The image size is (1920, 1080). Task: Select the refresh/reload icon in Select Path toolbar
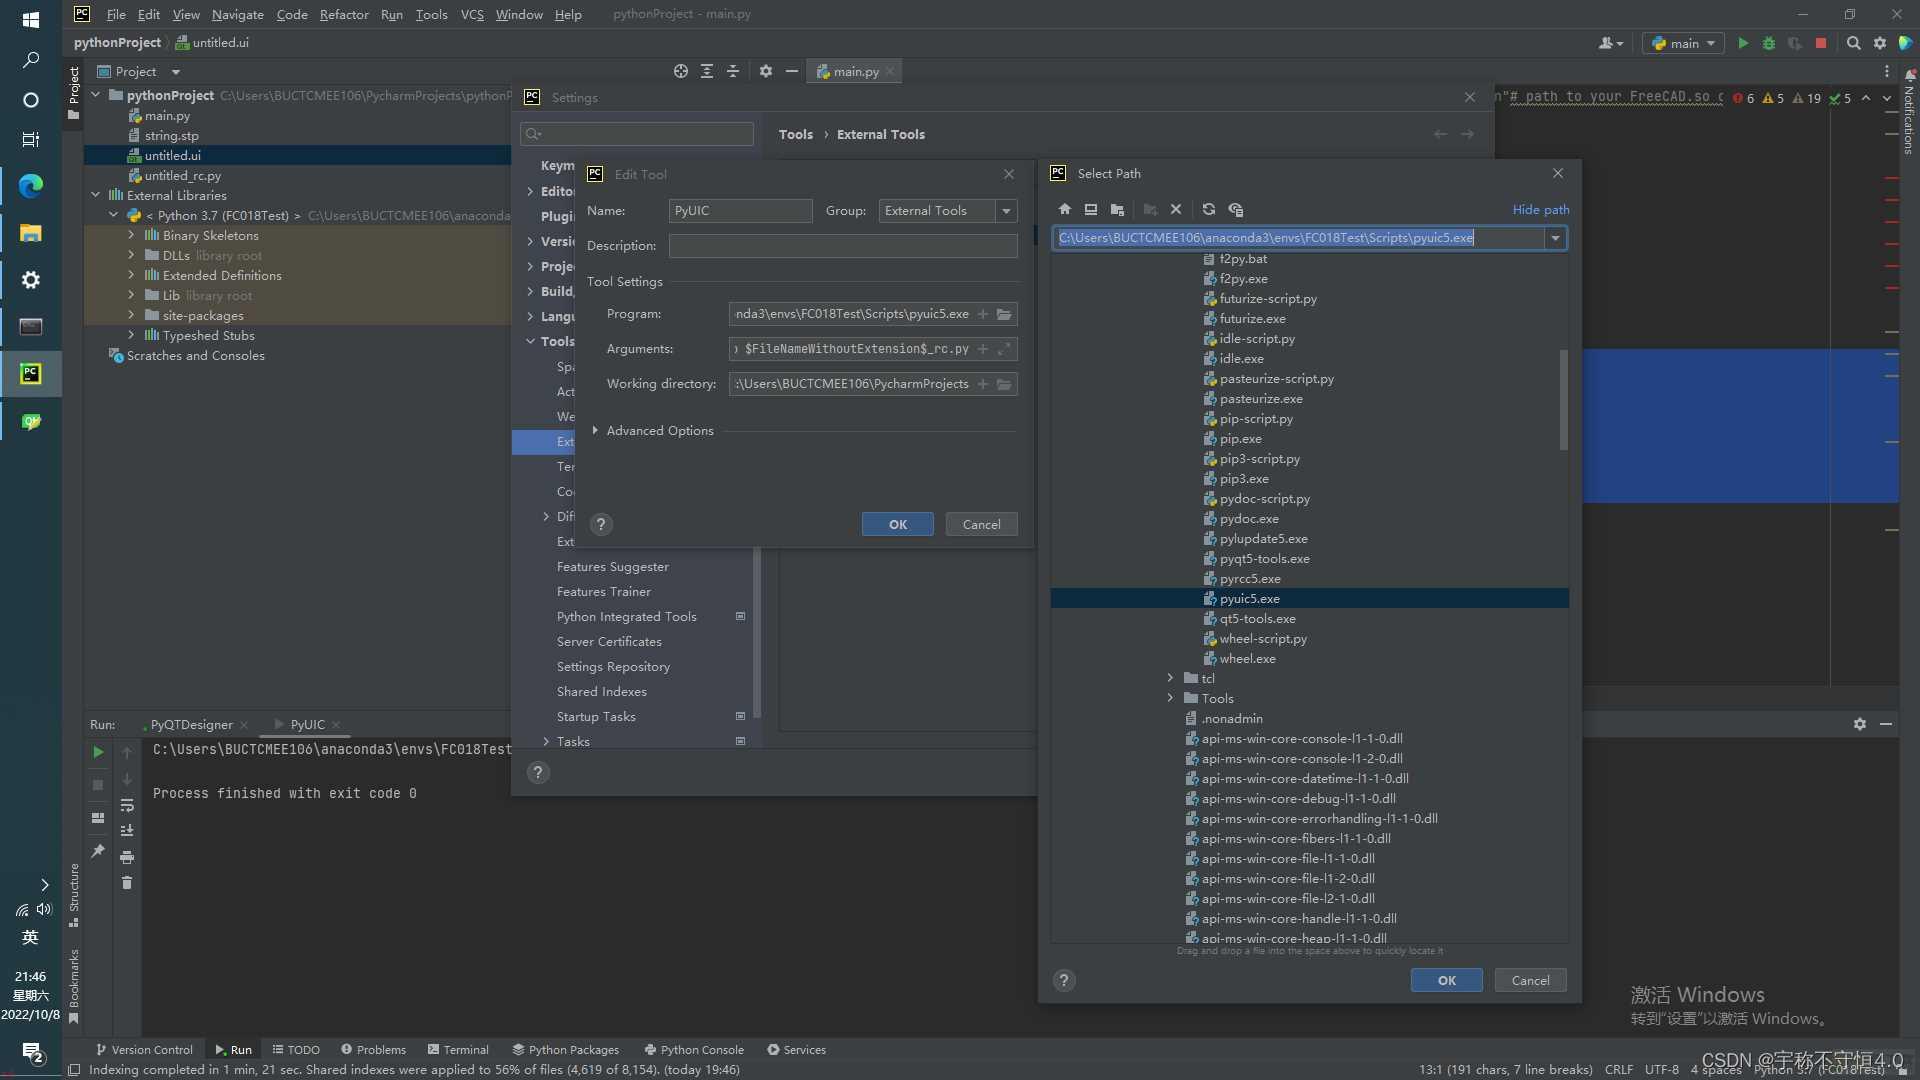click(1208, 208)
